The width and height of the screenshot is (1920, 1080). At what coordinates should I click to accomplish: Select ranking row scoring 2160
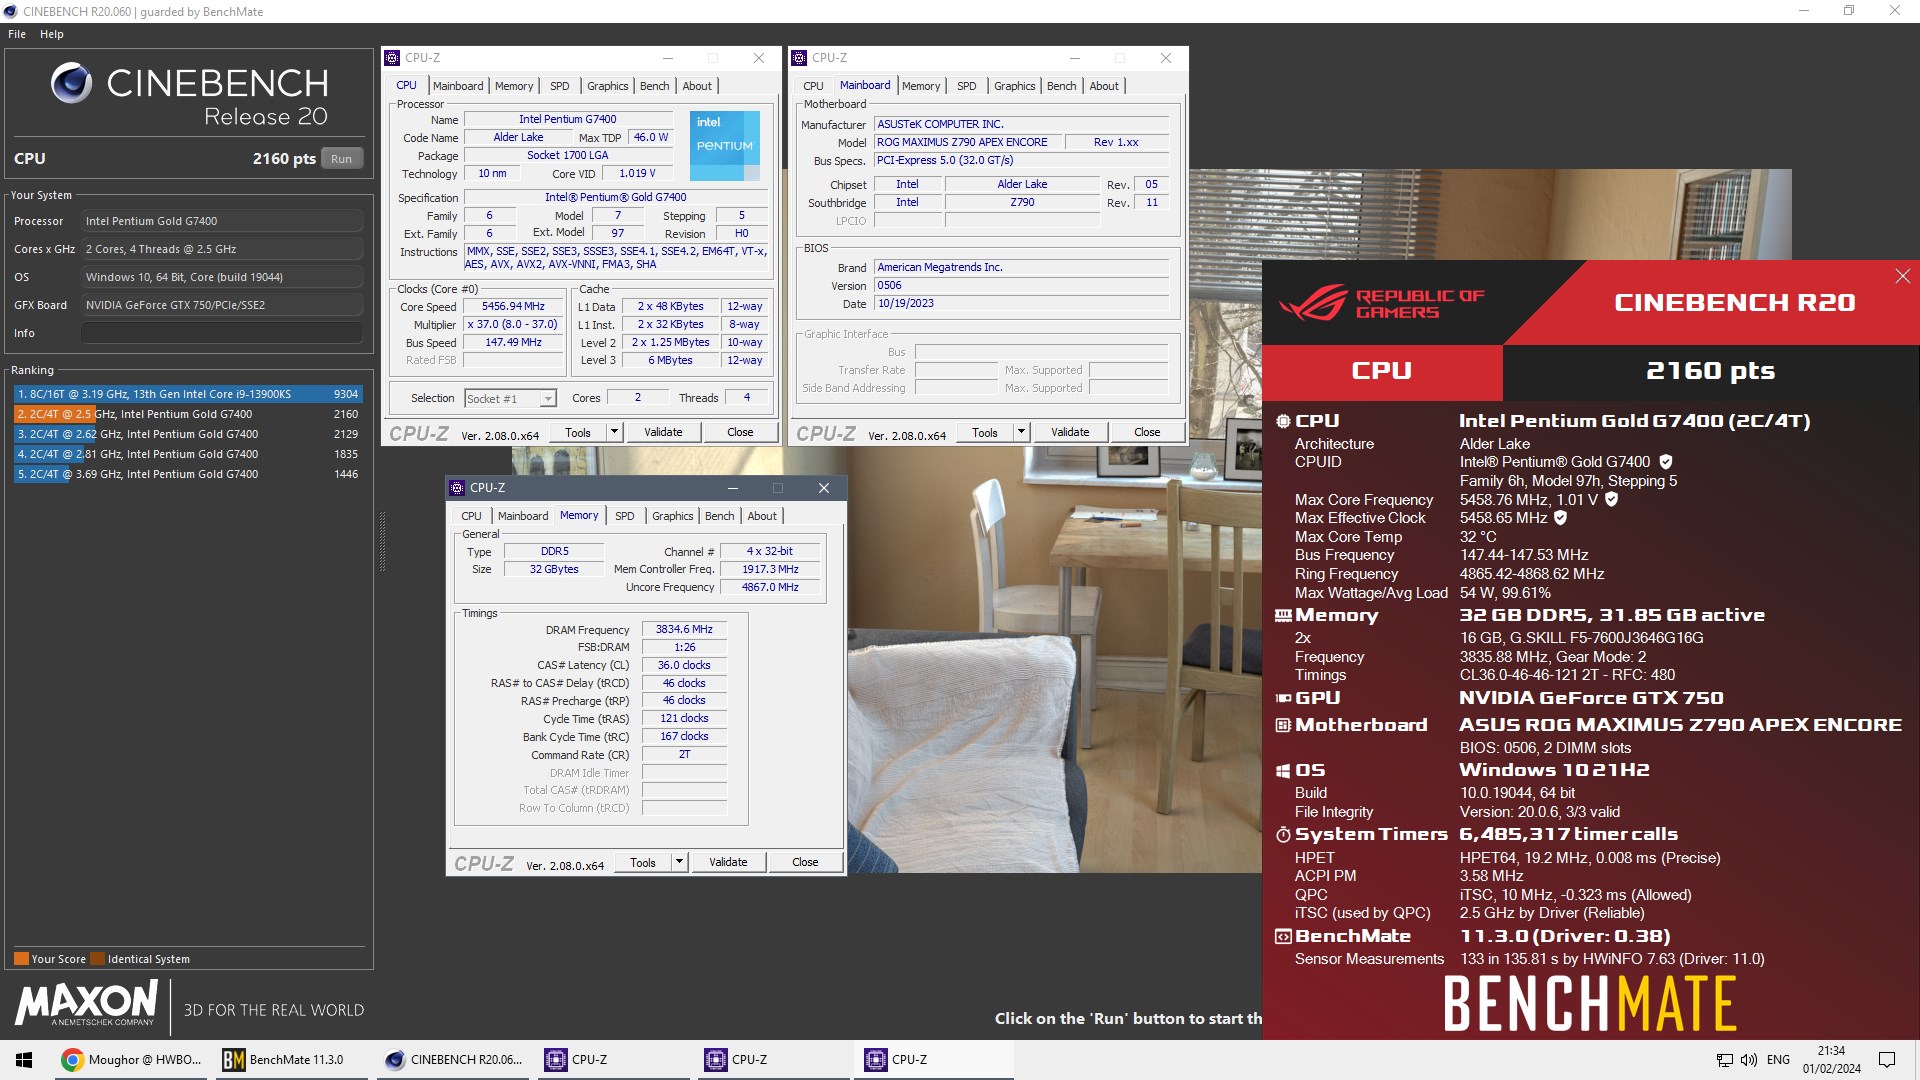click(187, 414)
